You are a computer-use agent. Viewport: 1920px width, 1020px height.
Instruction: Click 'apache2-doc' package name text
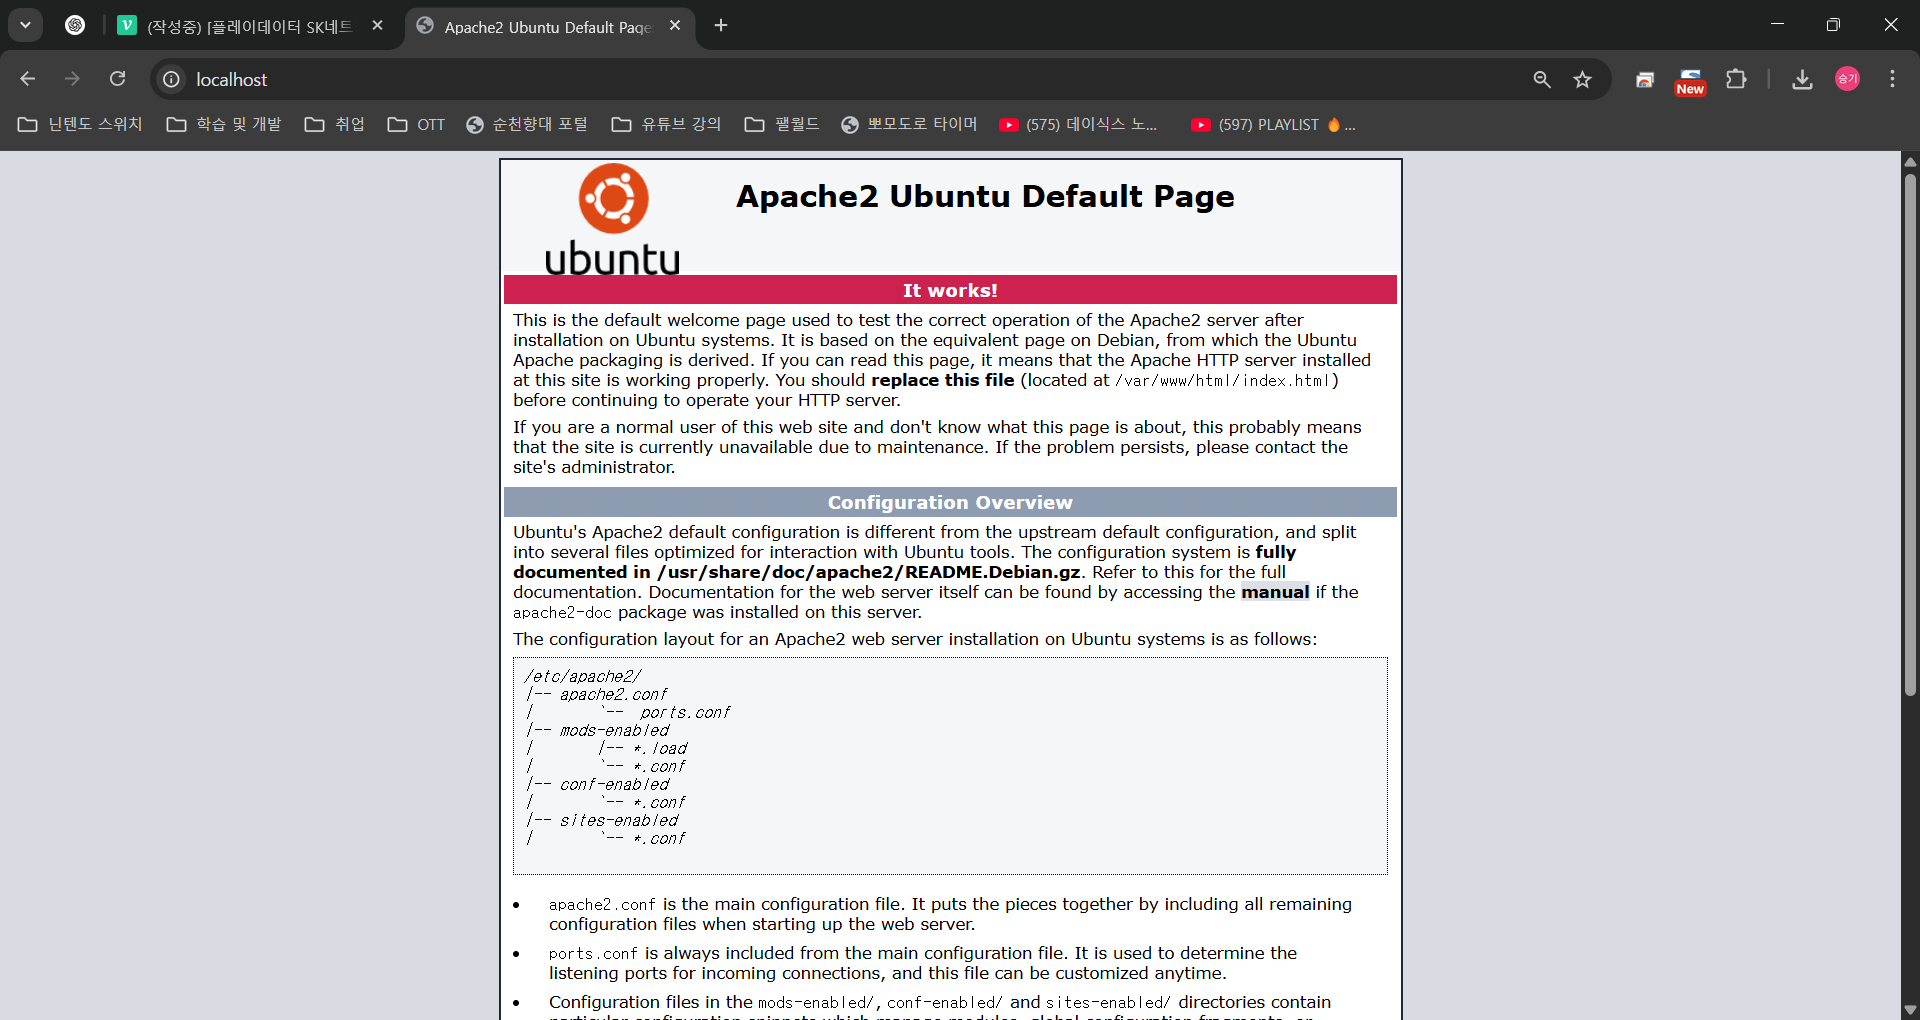[562, 612]
